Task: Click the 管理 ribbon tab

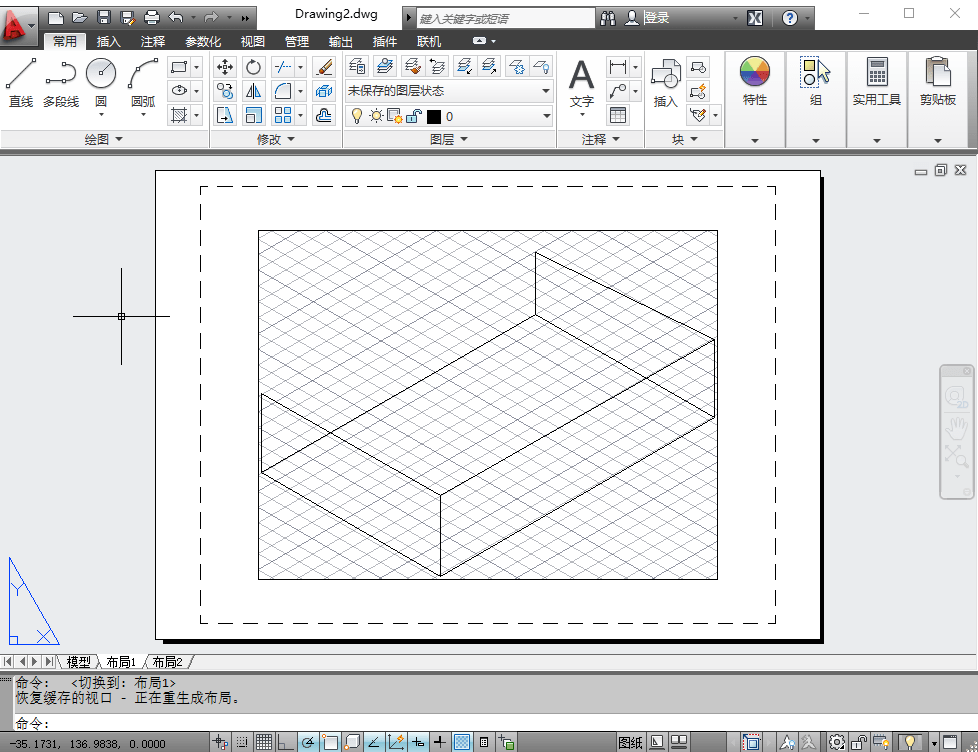Action: [297, 41]
